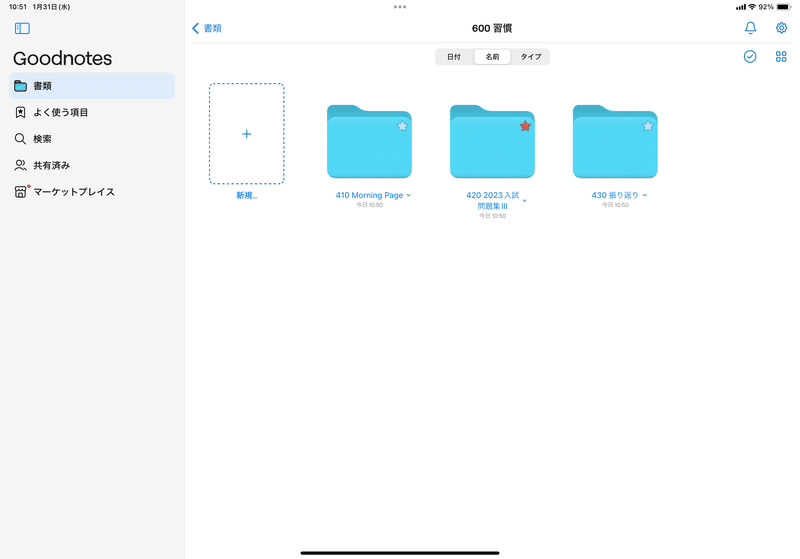The height and width of the screenshot is (559, 800).
Task: Open settings gear icon
Action: tap(781, 28)
